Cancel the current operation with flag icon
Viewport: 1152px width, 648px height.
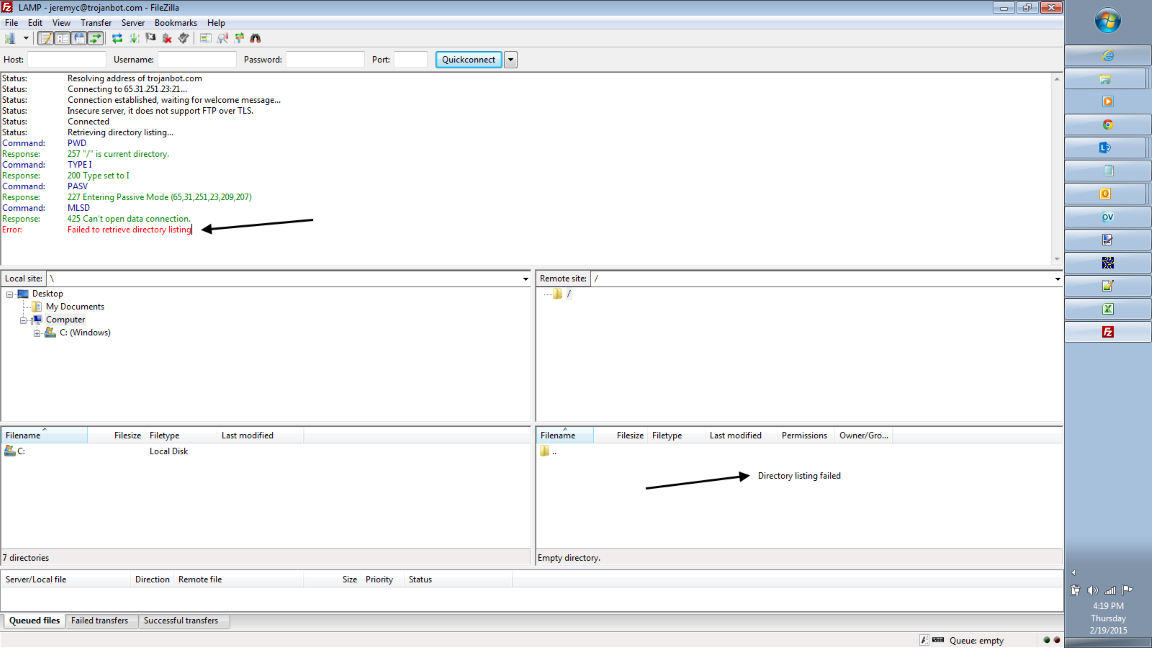pyautogui.click(x=151, y=38)
